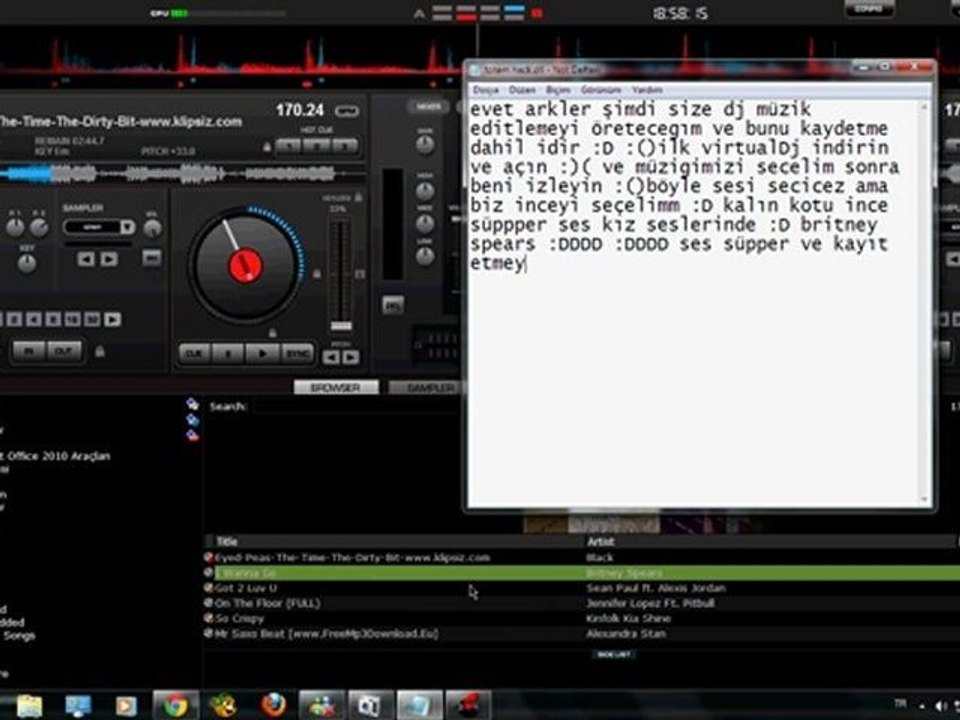Toggle the lock icon right of jog wheel
The width and height of the screenshot is (960, 720).
click(317, 274)
